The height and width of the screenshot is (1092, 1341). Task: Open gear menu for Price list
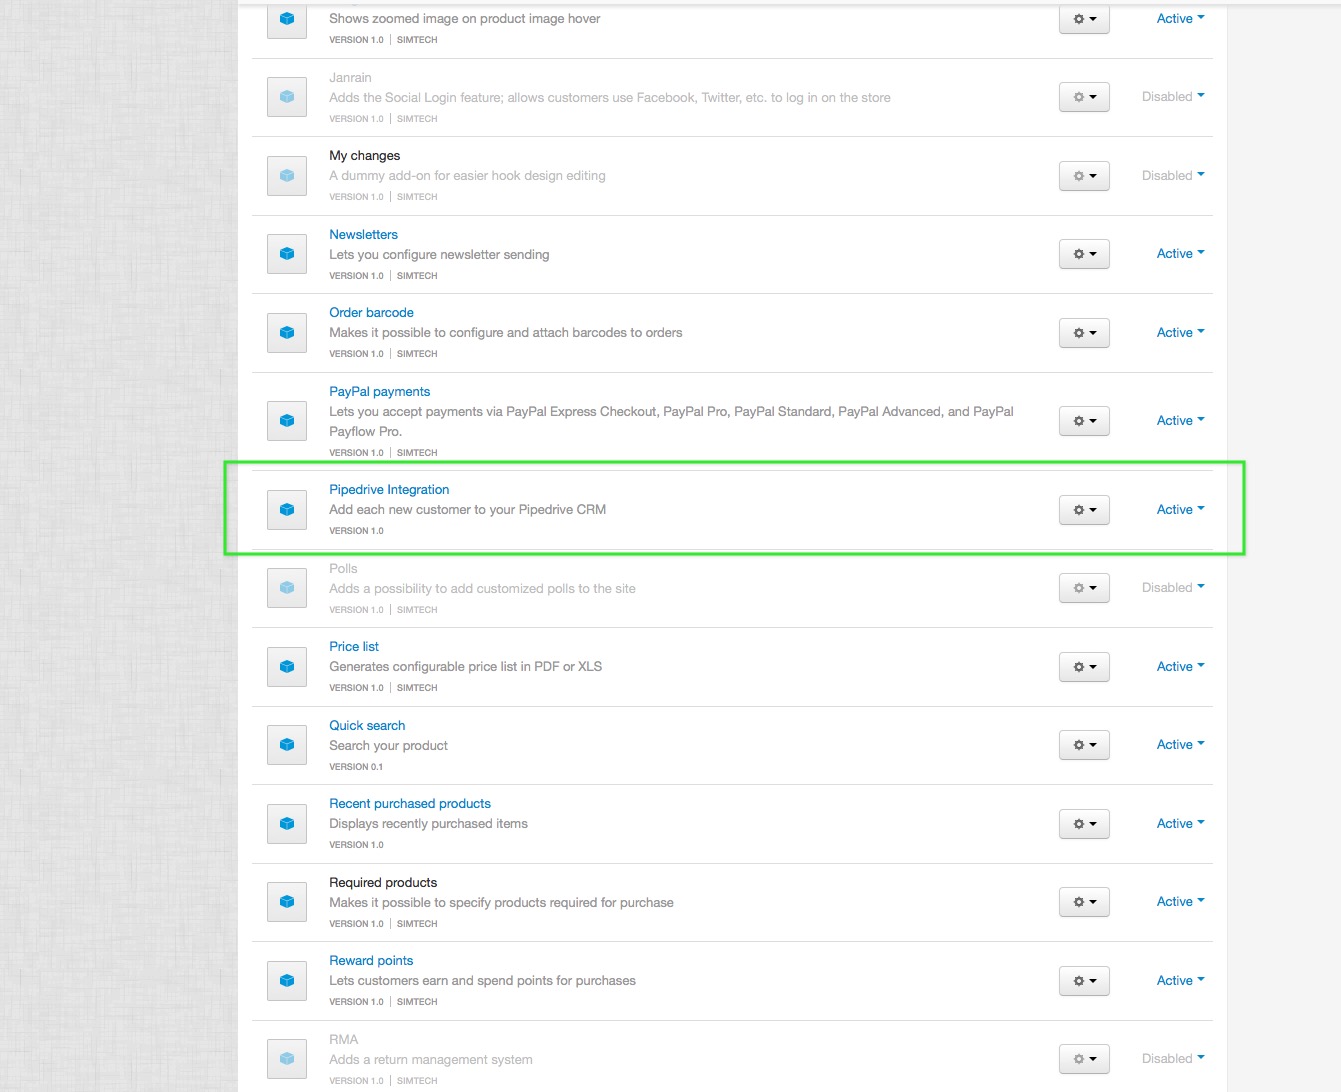(1084, 667)
